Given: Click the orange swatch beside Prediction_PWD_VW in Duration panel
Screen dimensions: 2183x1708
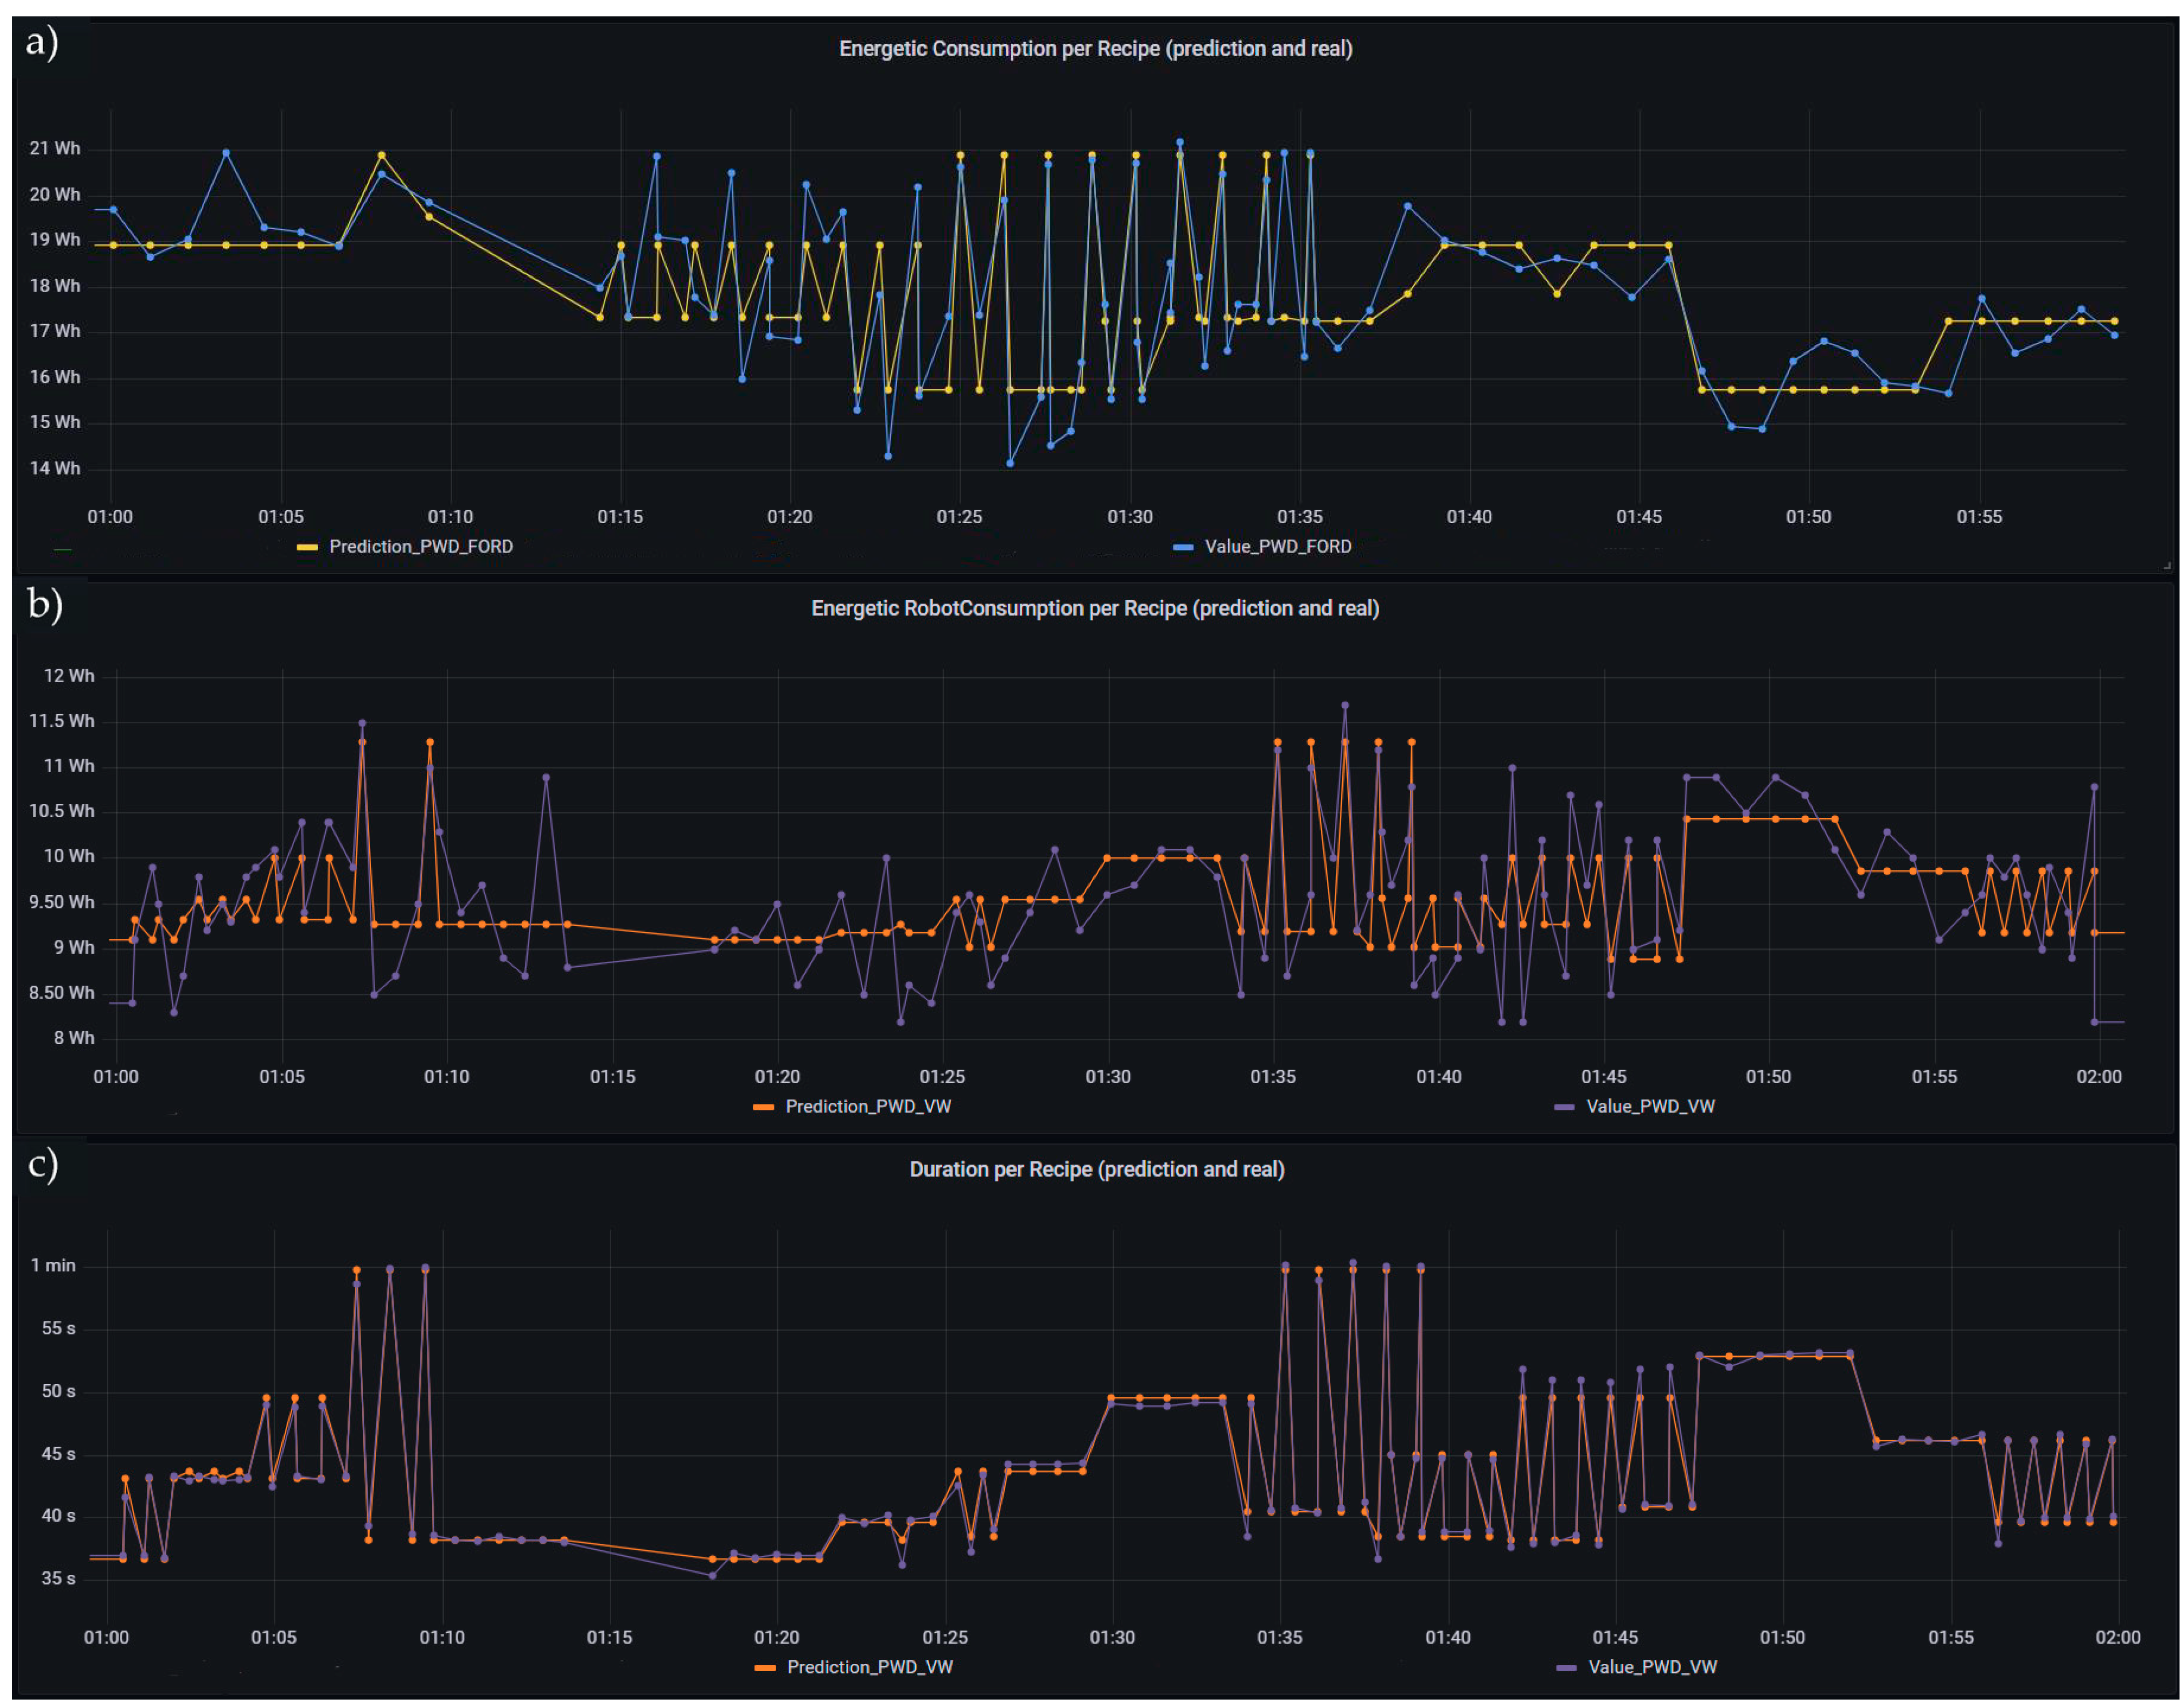Looking at the screenshot, I should [x=765, y=1668].
